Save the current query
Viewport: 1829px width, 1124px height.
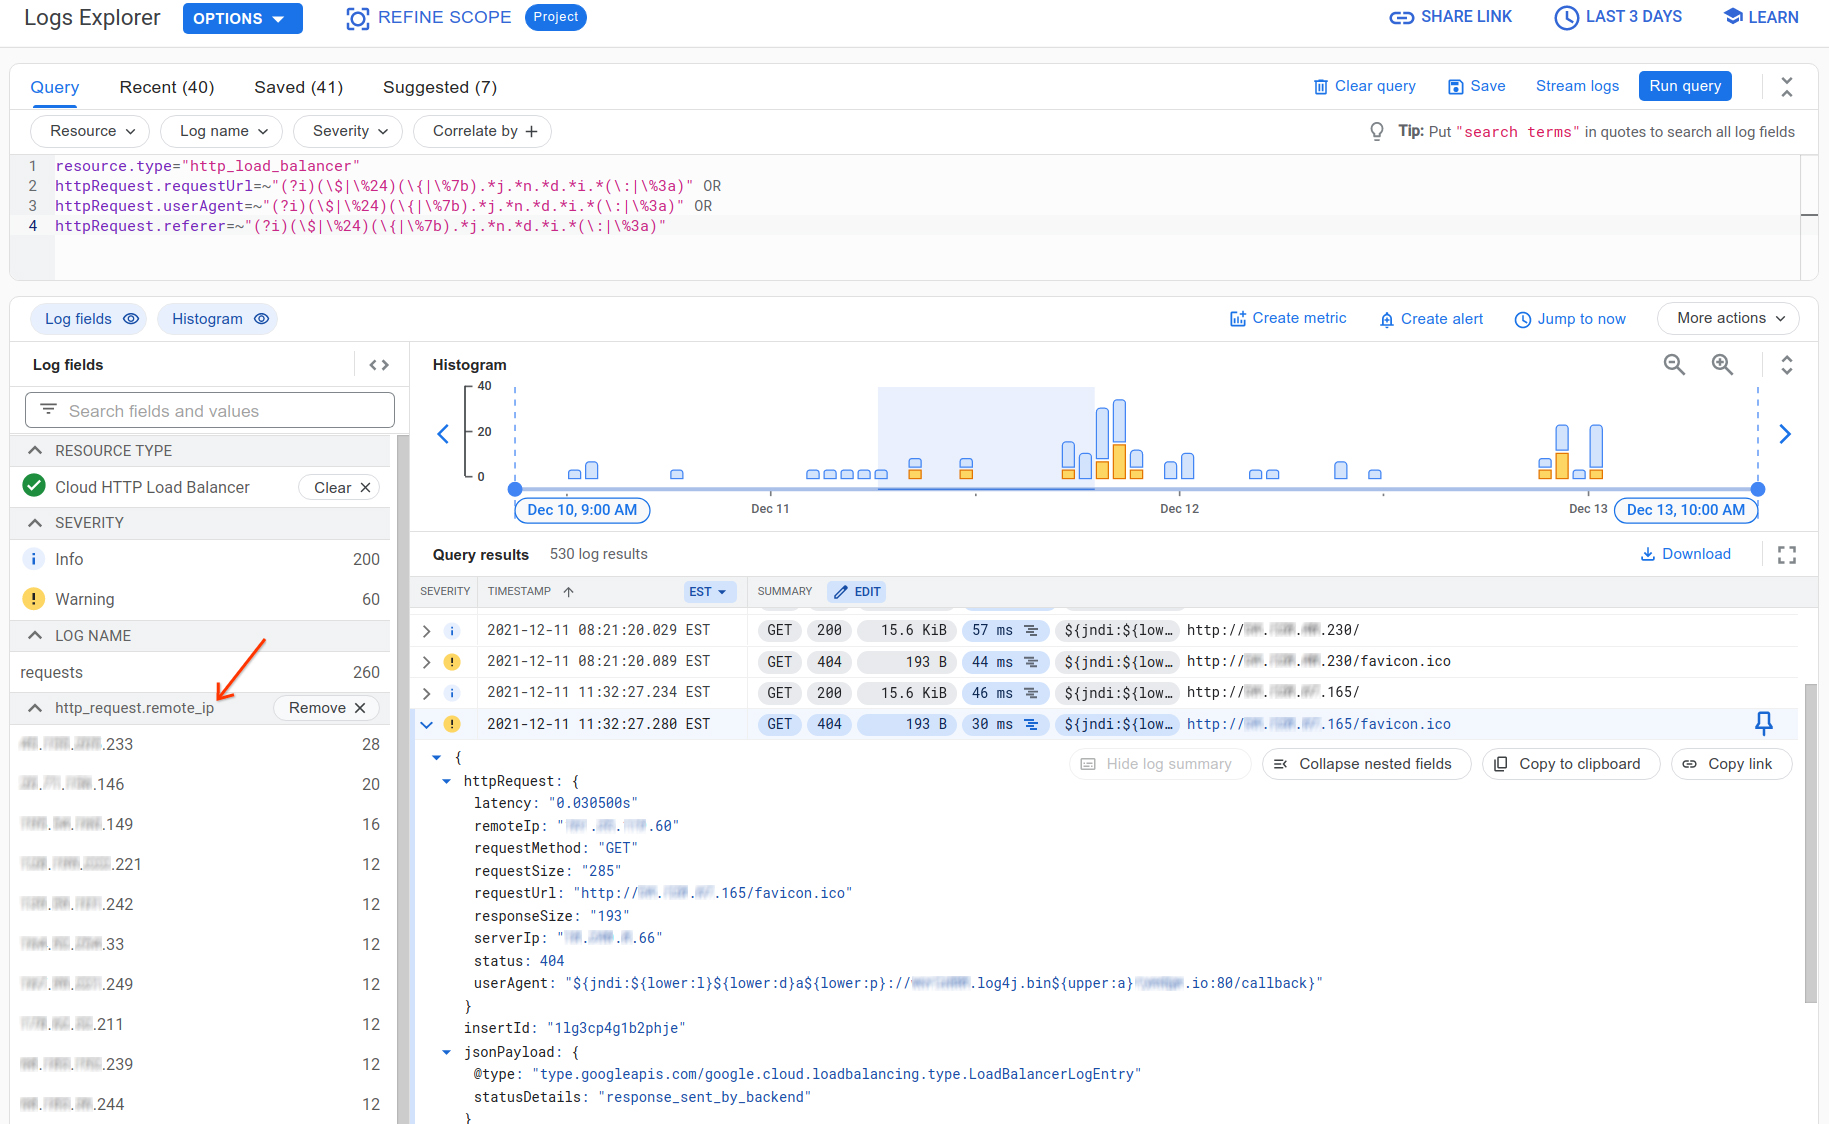click(1476, 86)
